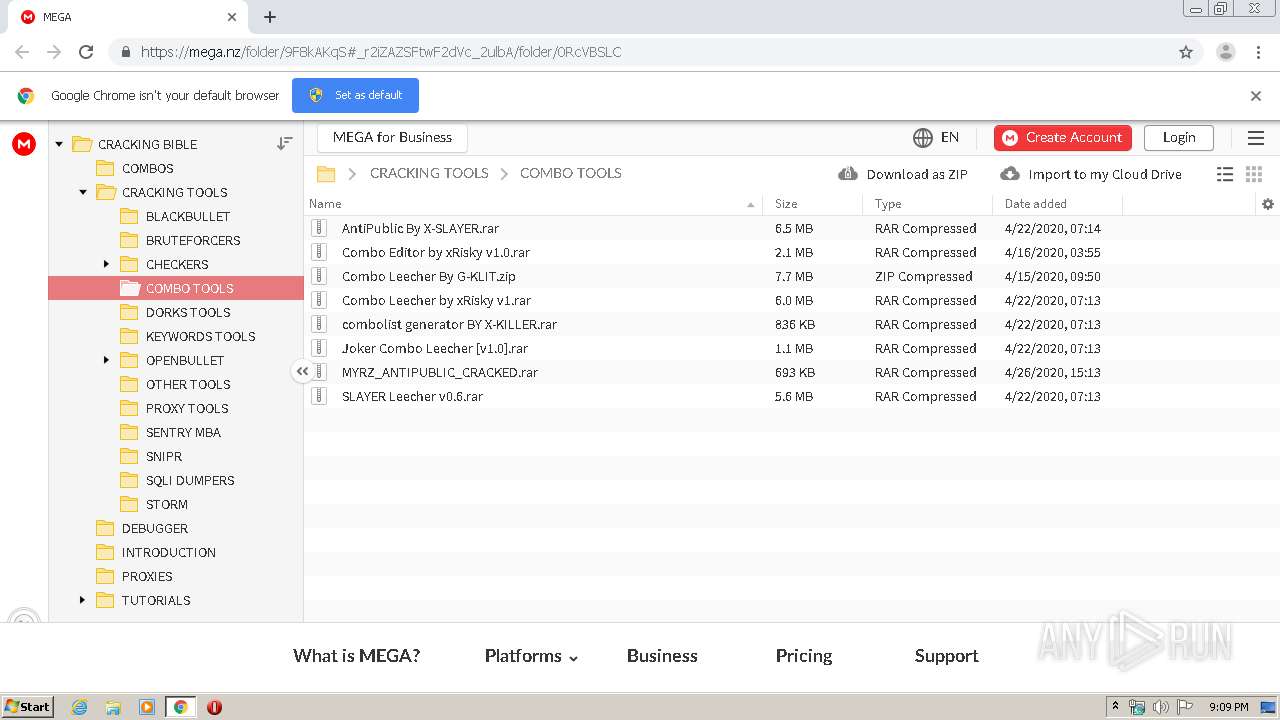Image resolution: width=1280 pixels, height=720 pixels.
Task: Select the BRUTEFORCERS folder in tree
Action: [x=193, y=240]
